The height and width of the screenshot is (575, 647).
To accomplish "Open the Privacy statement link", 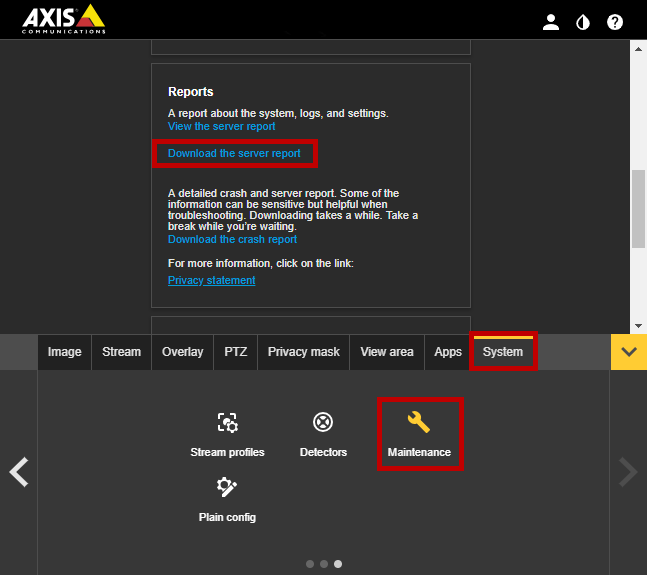I will 211,281.
